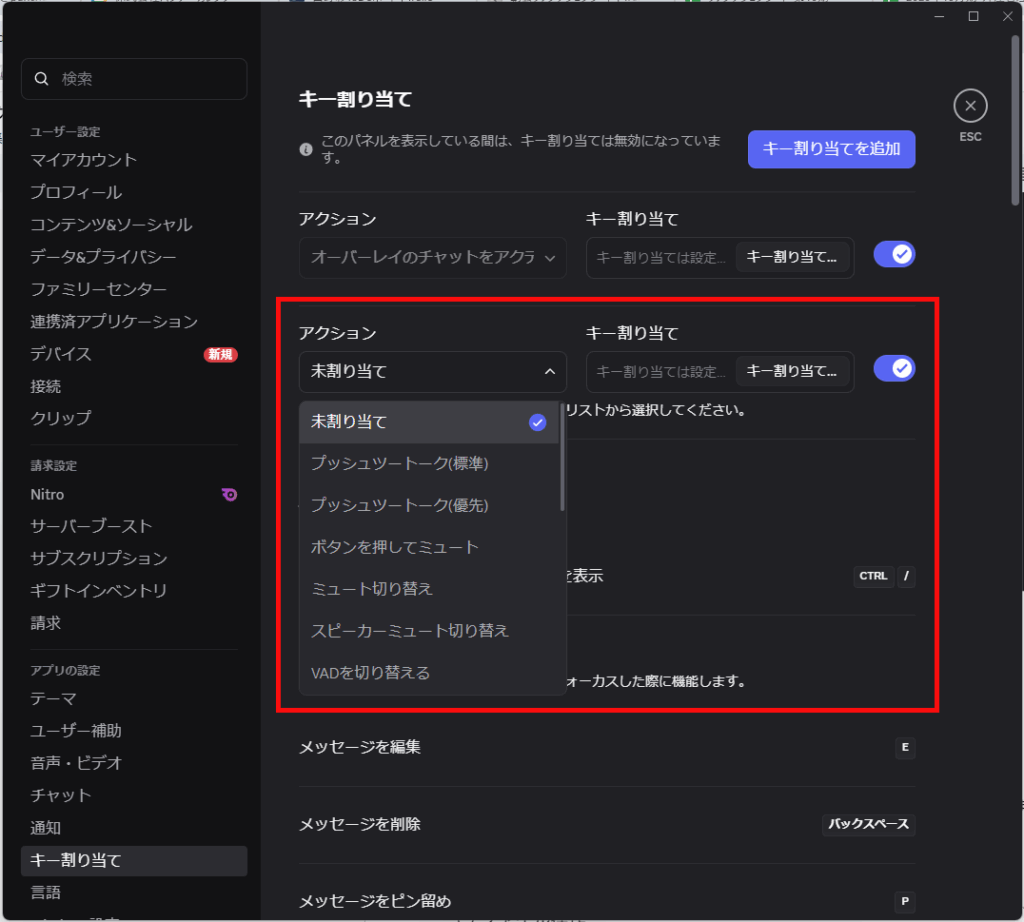Click the Nitro badge icon in sidebar
1024x922 pixels.
229,494
